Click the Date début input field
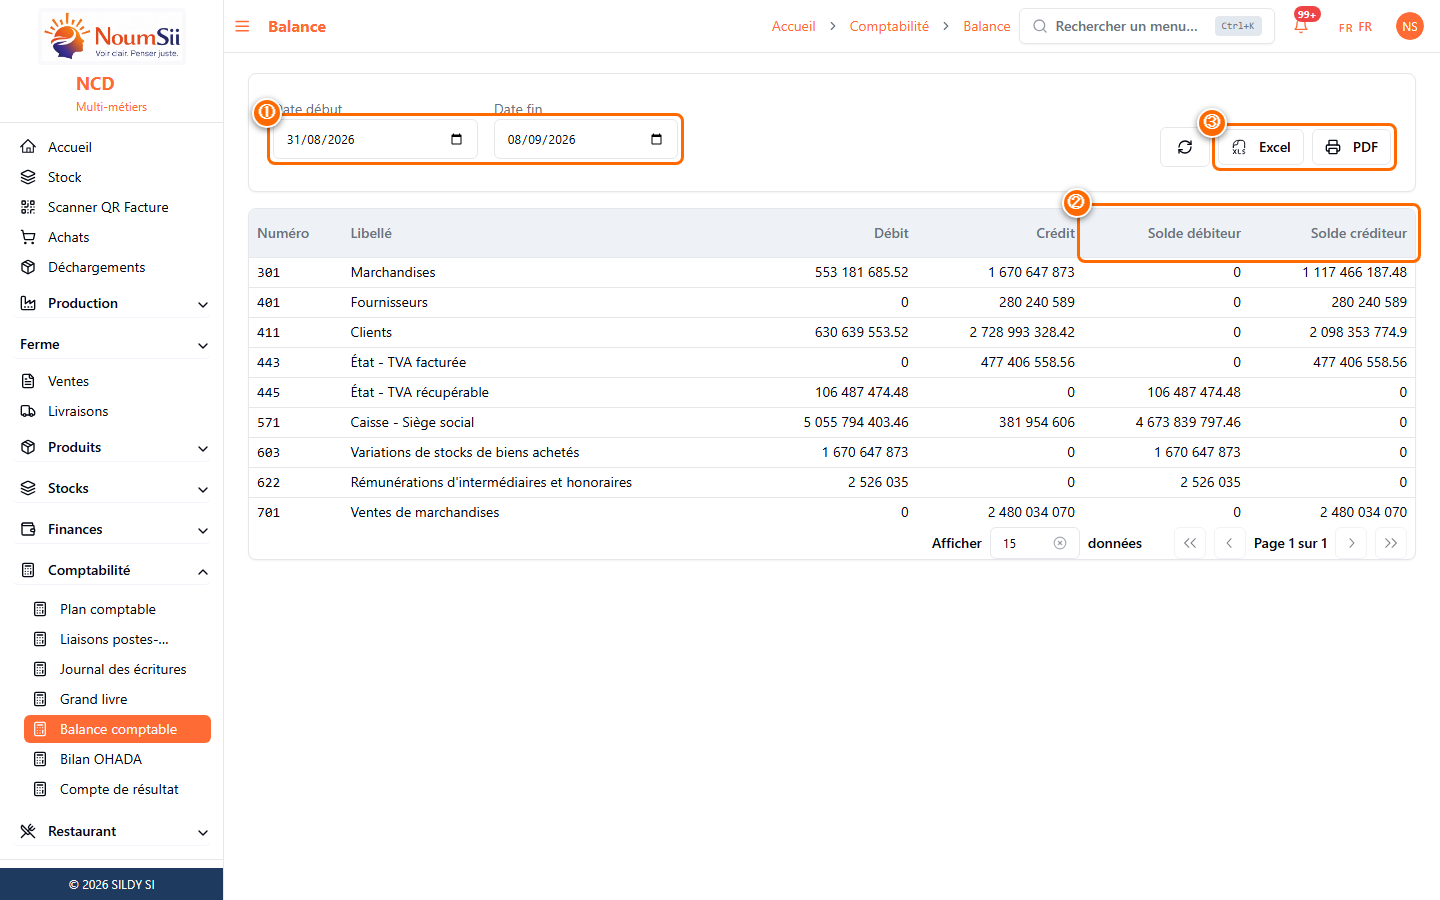This screenshot has height=900, width=1440. [375, 139]
